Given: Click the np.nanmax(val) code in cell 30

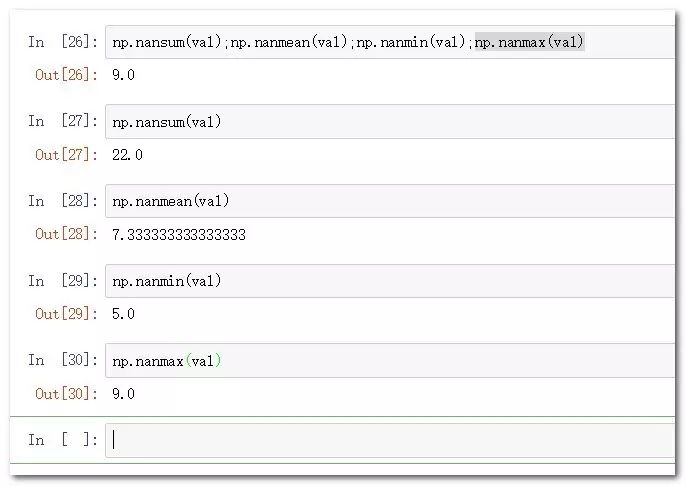Looking at the screenshot, I should [x=167, y=361].
